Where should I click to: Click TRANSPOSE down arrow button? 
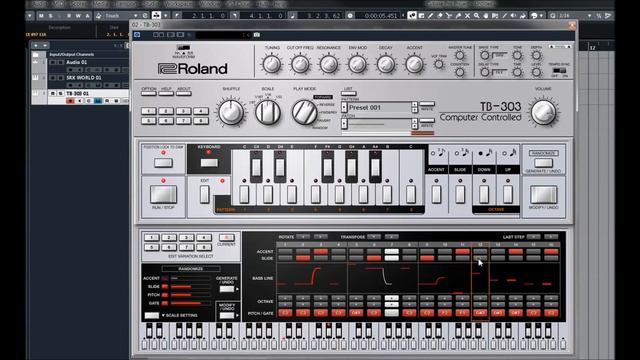coord(374,237)
